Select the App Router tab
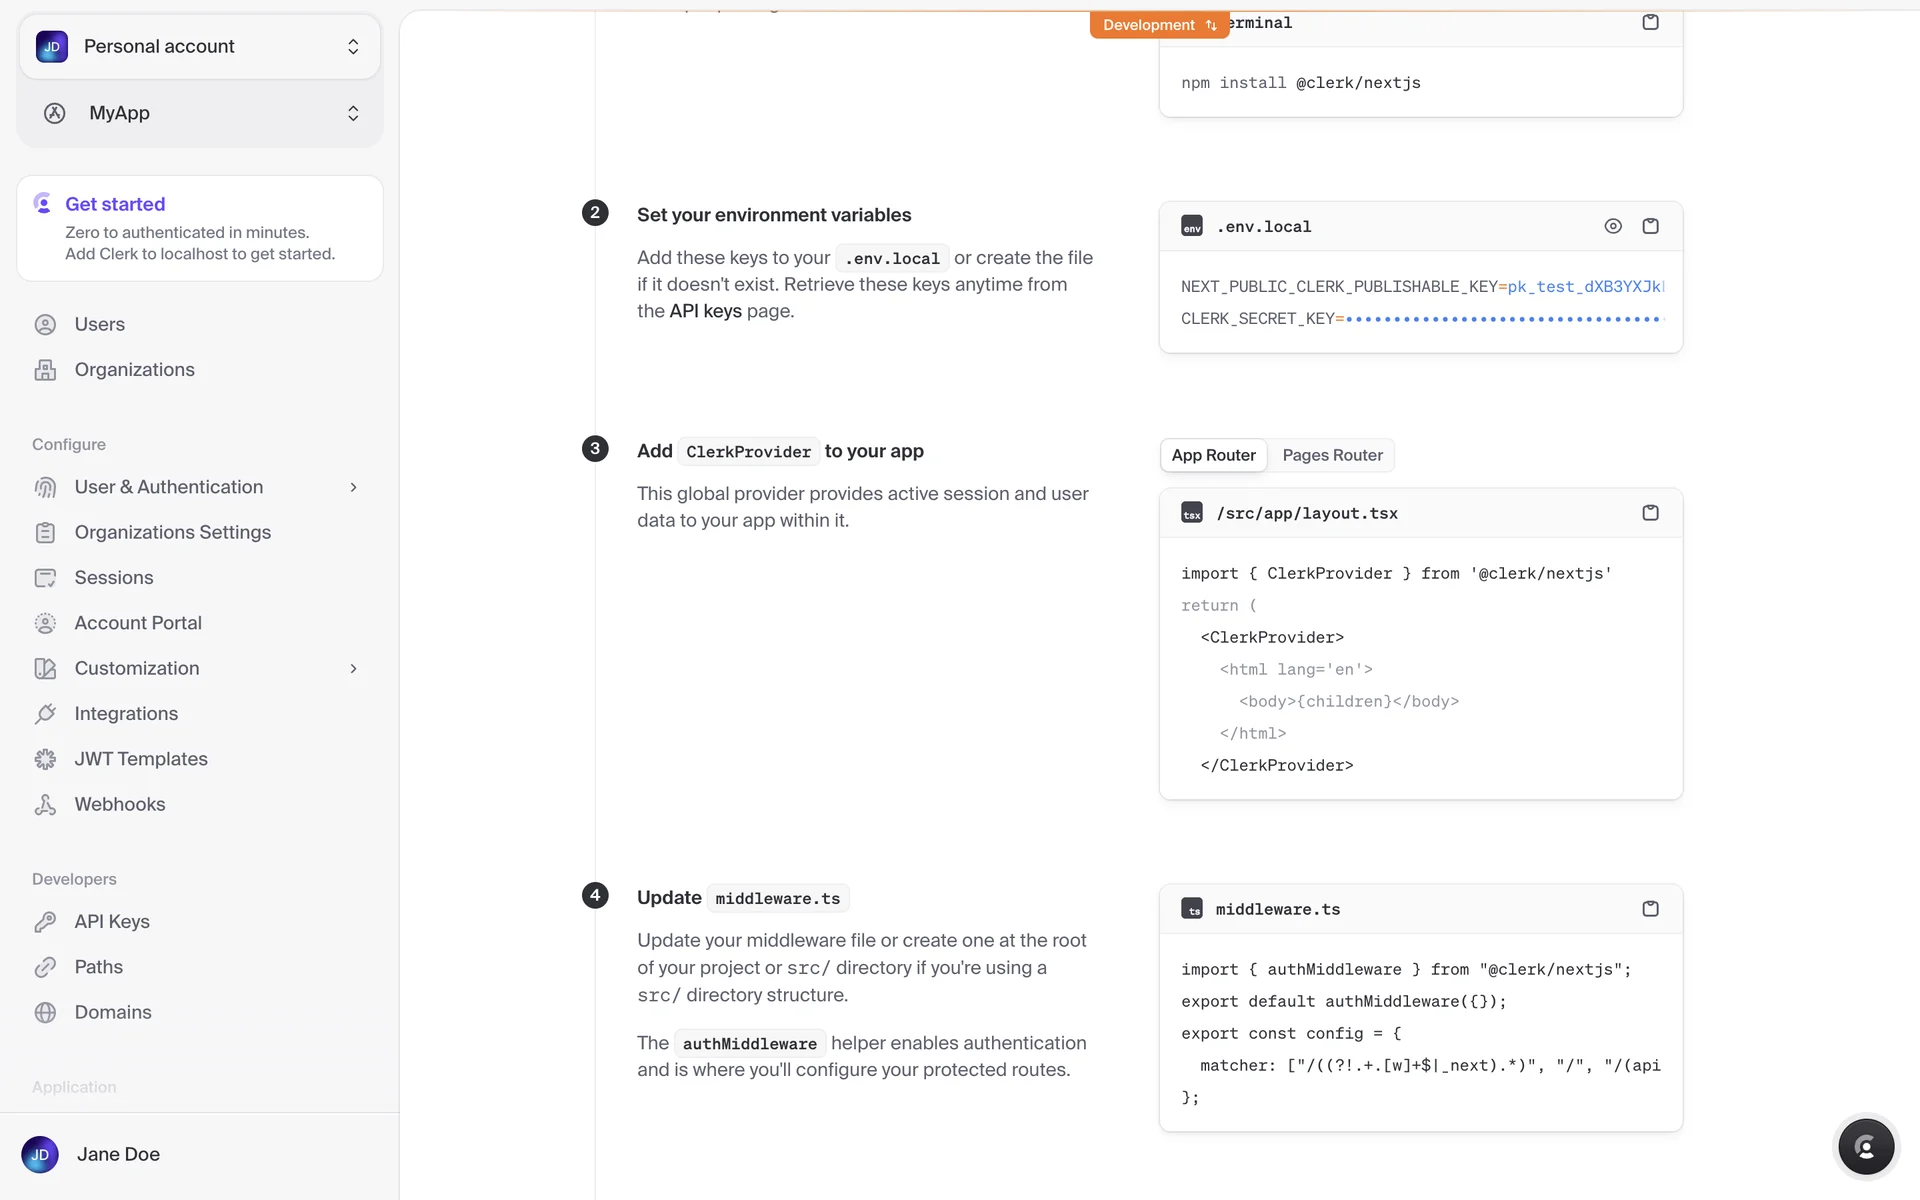 [x=1213, y=455]
